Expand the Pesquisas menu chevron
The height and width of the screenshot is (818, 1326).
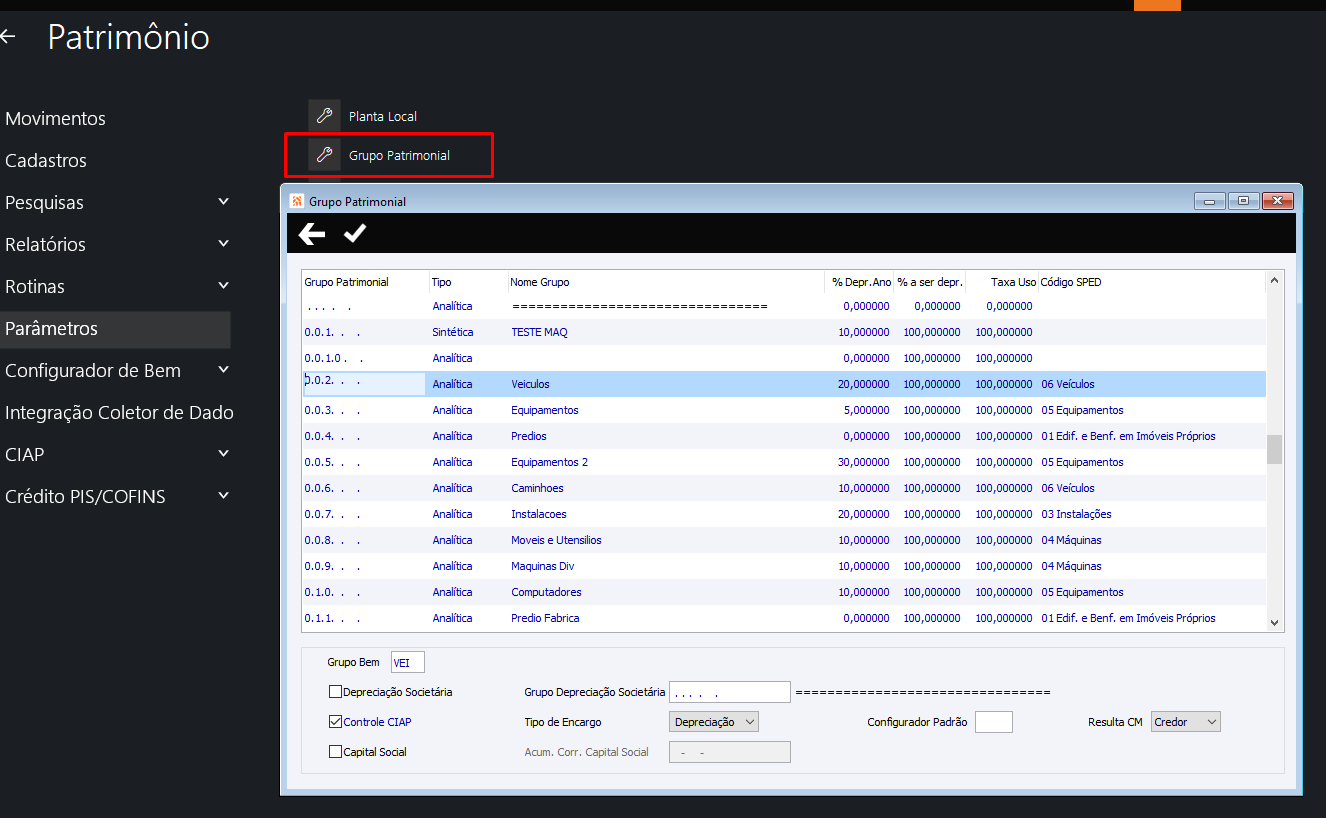[223, 202]
